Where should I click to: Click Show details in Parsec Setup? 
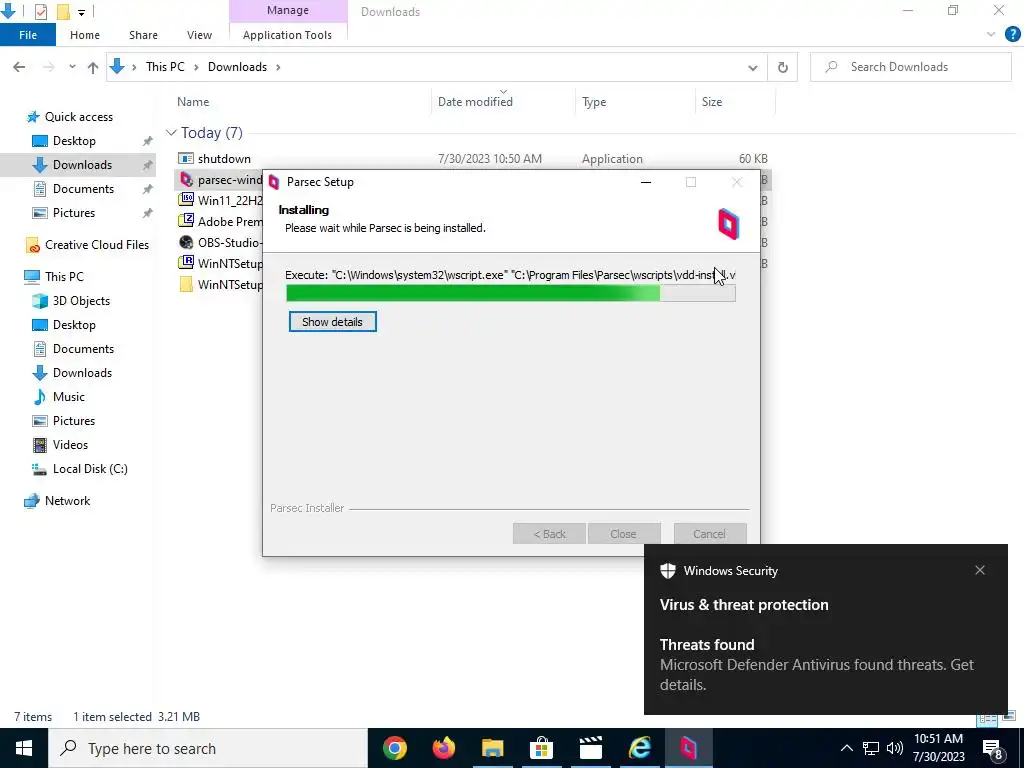pos(332,322)
